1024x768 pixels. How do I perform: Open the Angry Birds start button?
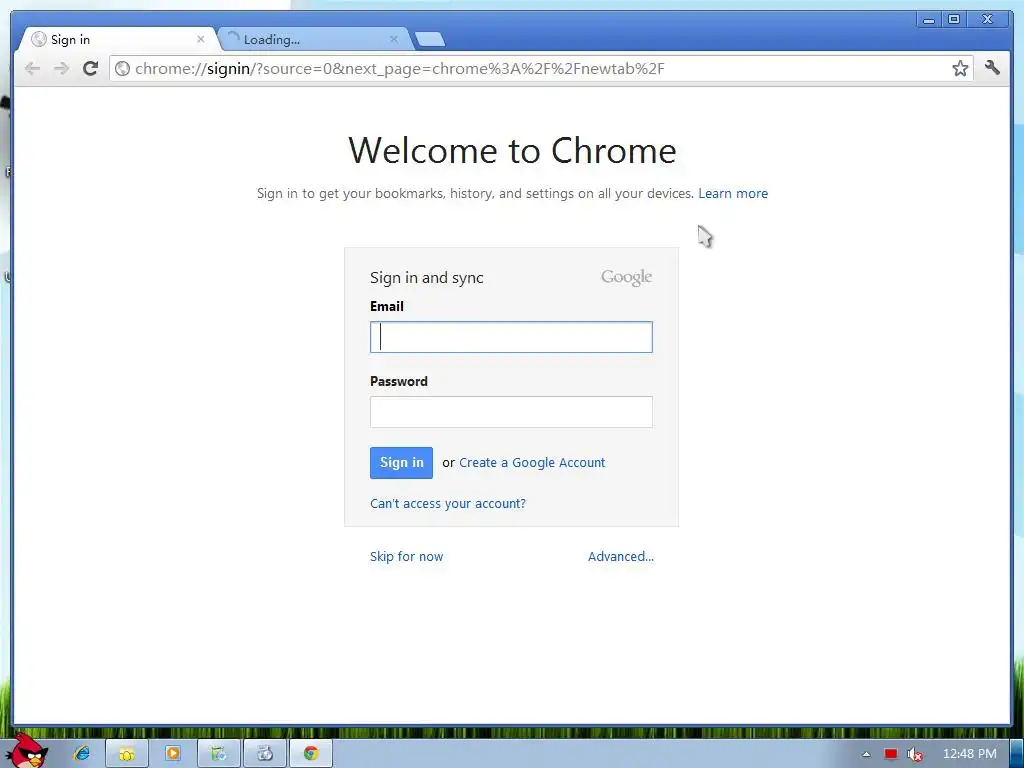tap(26, 750)
